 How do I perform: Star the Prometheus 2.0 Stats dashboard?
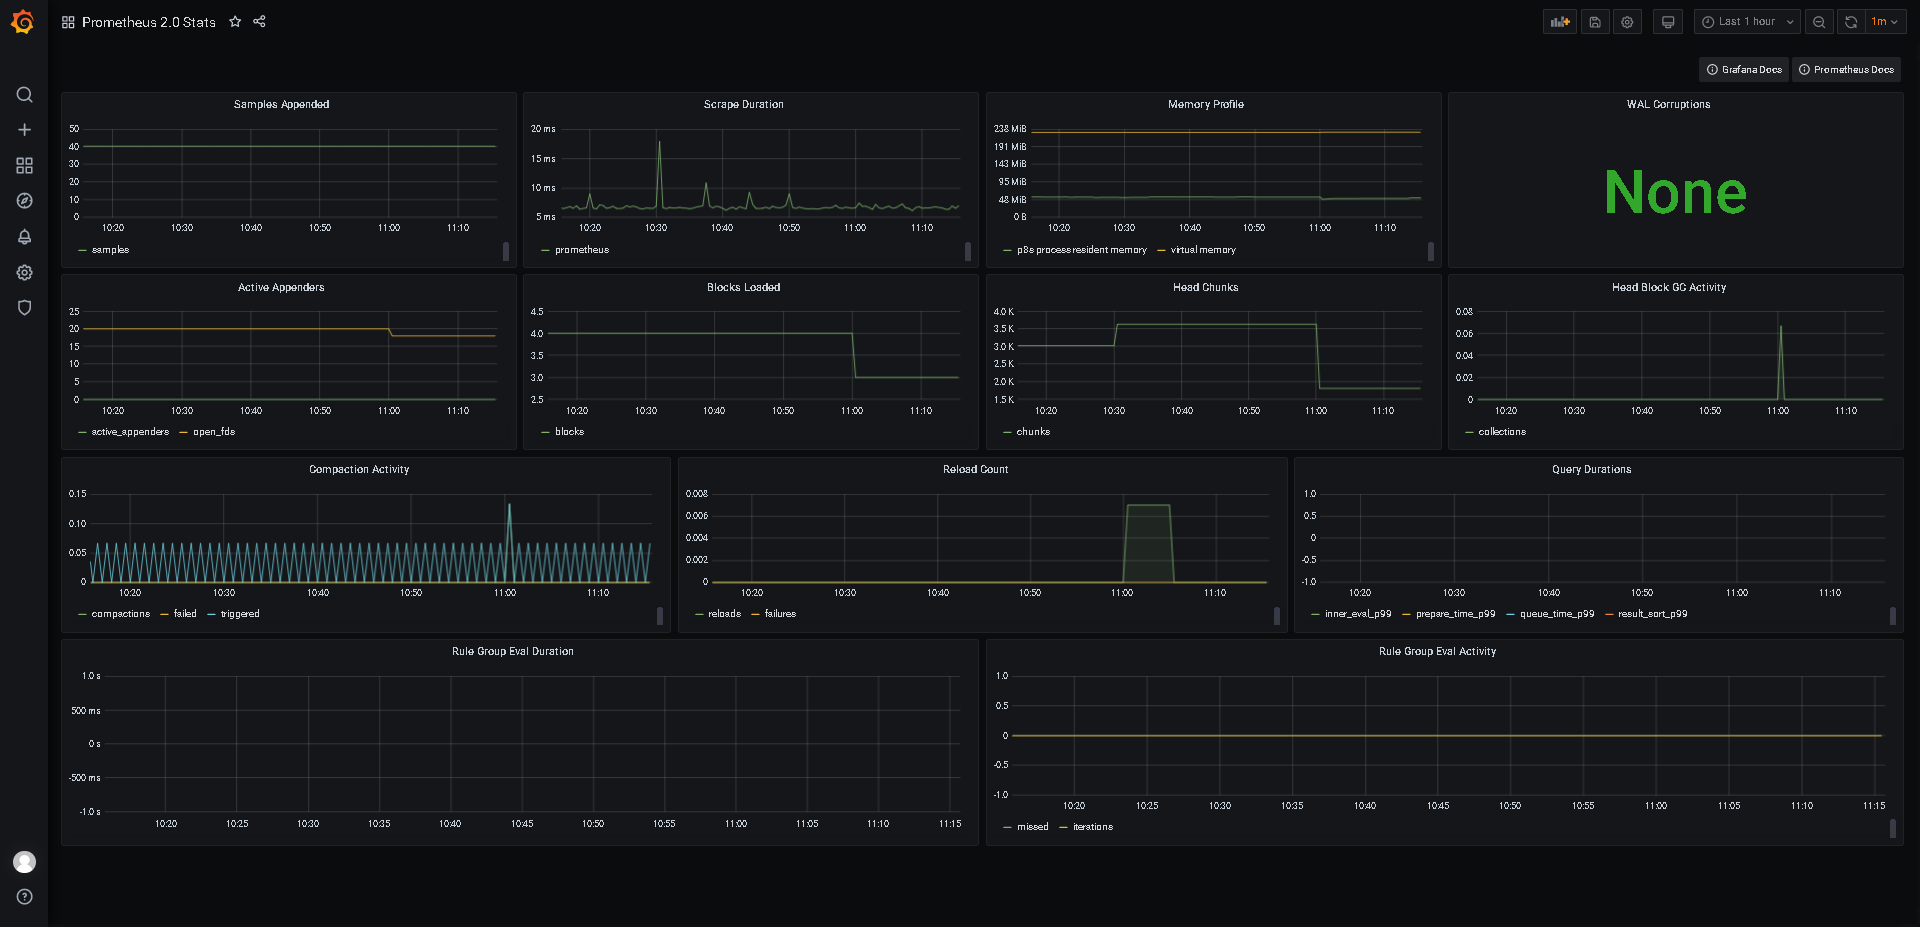coord(235,22)
